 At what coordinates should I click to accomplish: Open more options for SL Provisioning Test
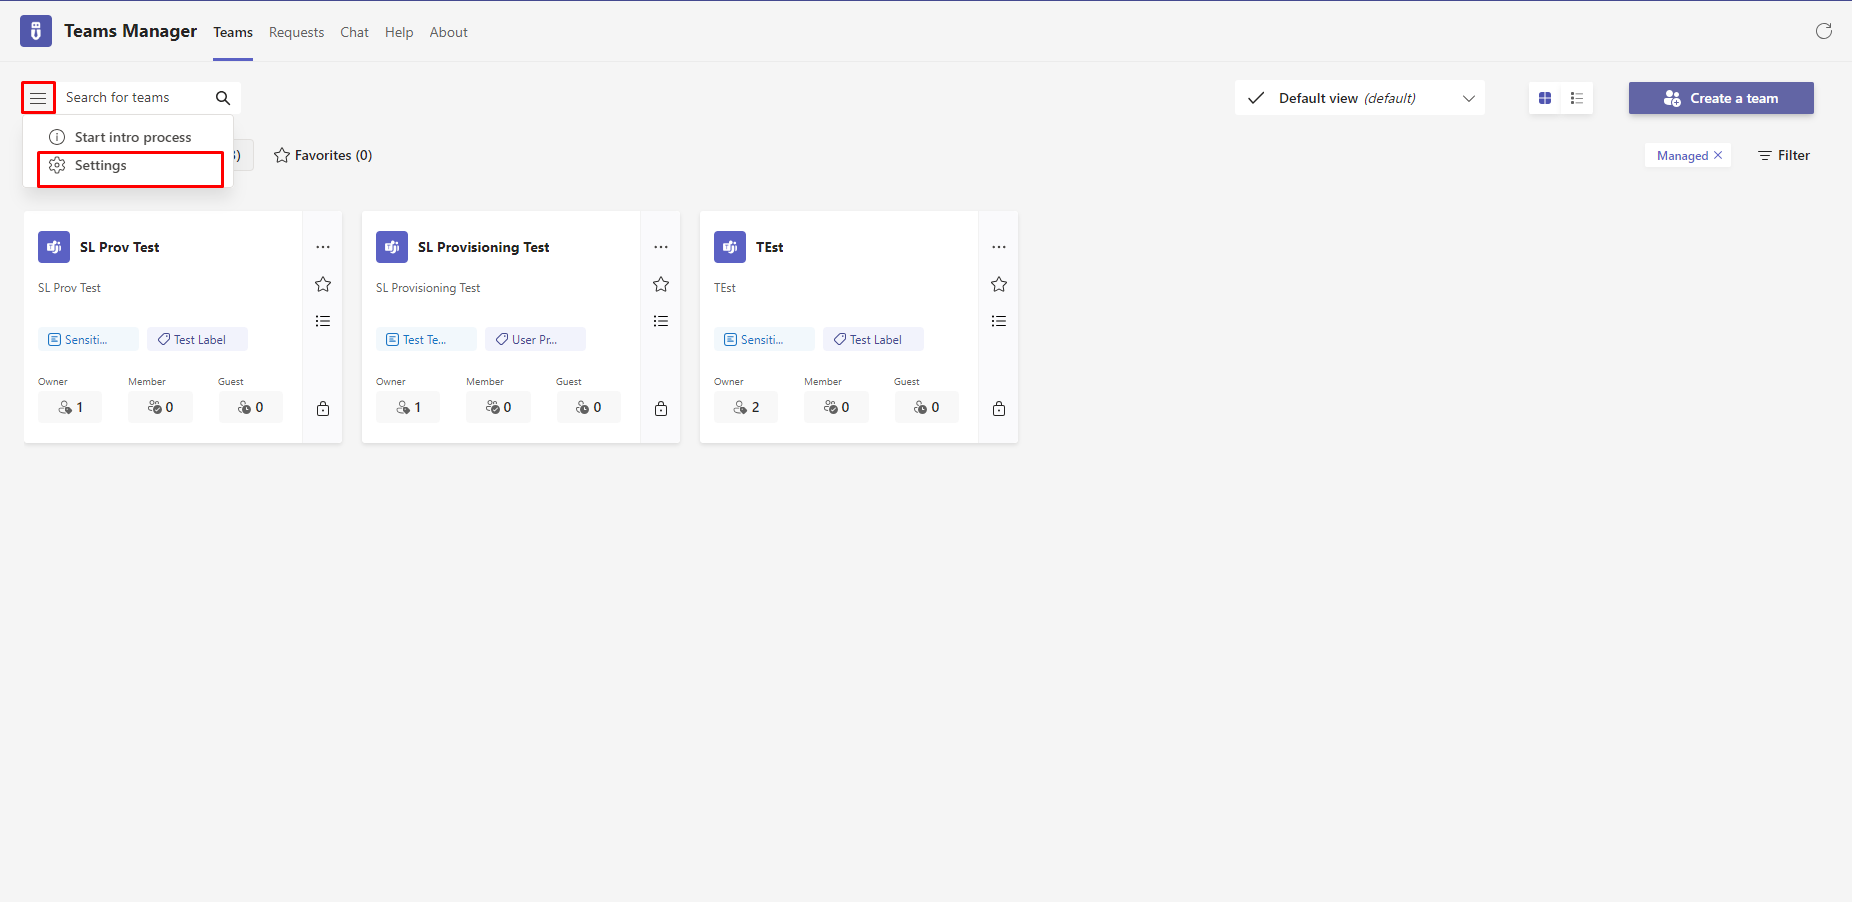661,247
